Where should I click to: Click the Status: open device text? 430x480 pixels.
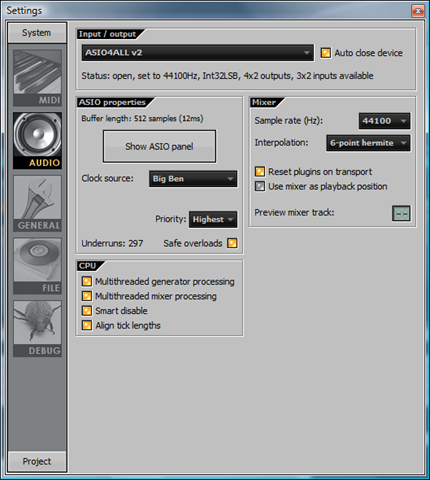click(227, 76)
